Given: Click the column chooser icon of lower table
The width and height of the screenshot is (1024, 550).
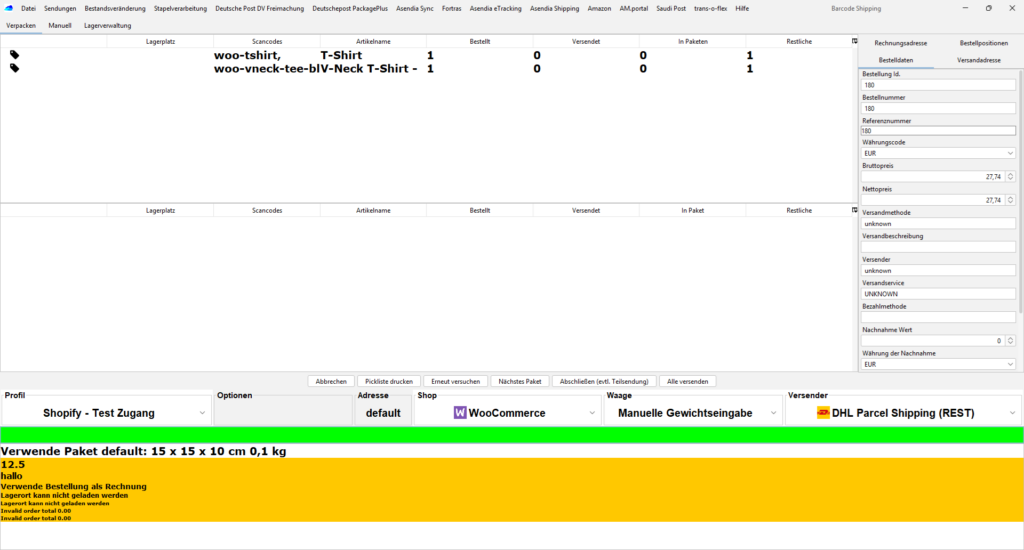Looking at the screenshot, I should point(854,210).
